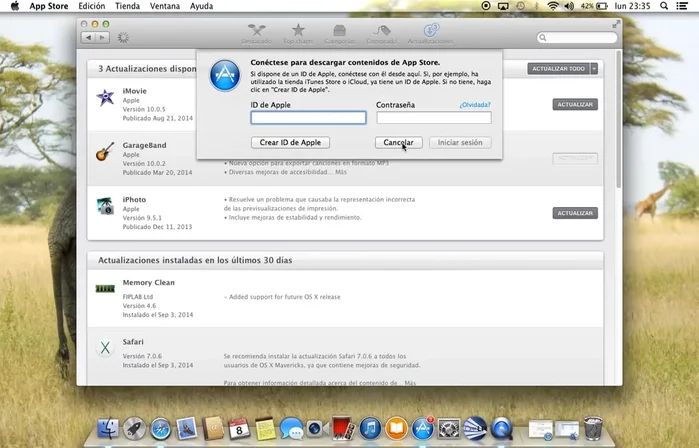Click Actualizar button for iPhoto
Viewport: 699px width, 448px height.
click(x=575, y=213)
